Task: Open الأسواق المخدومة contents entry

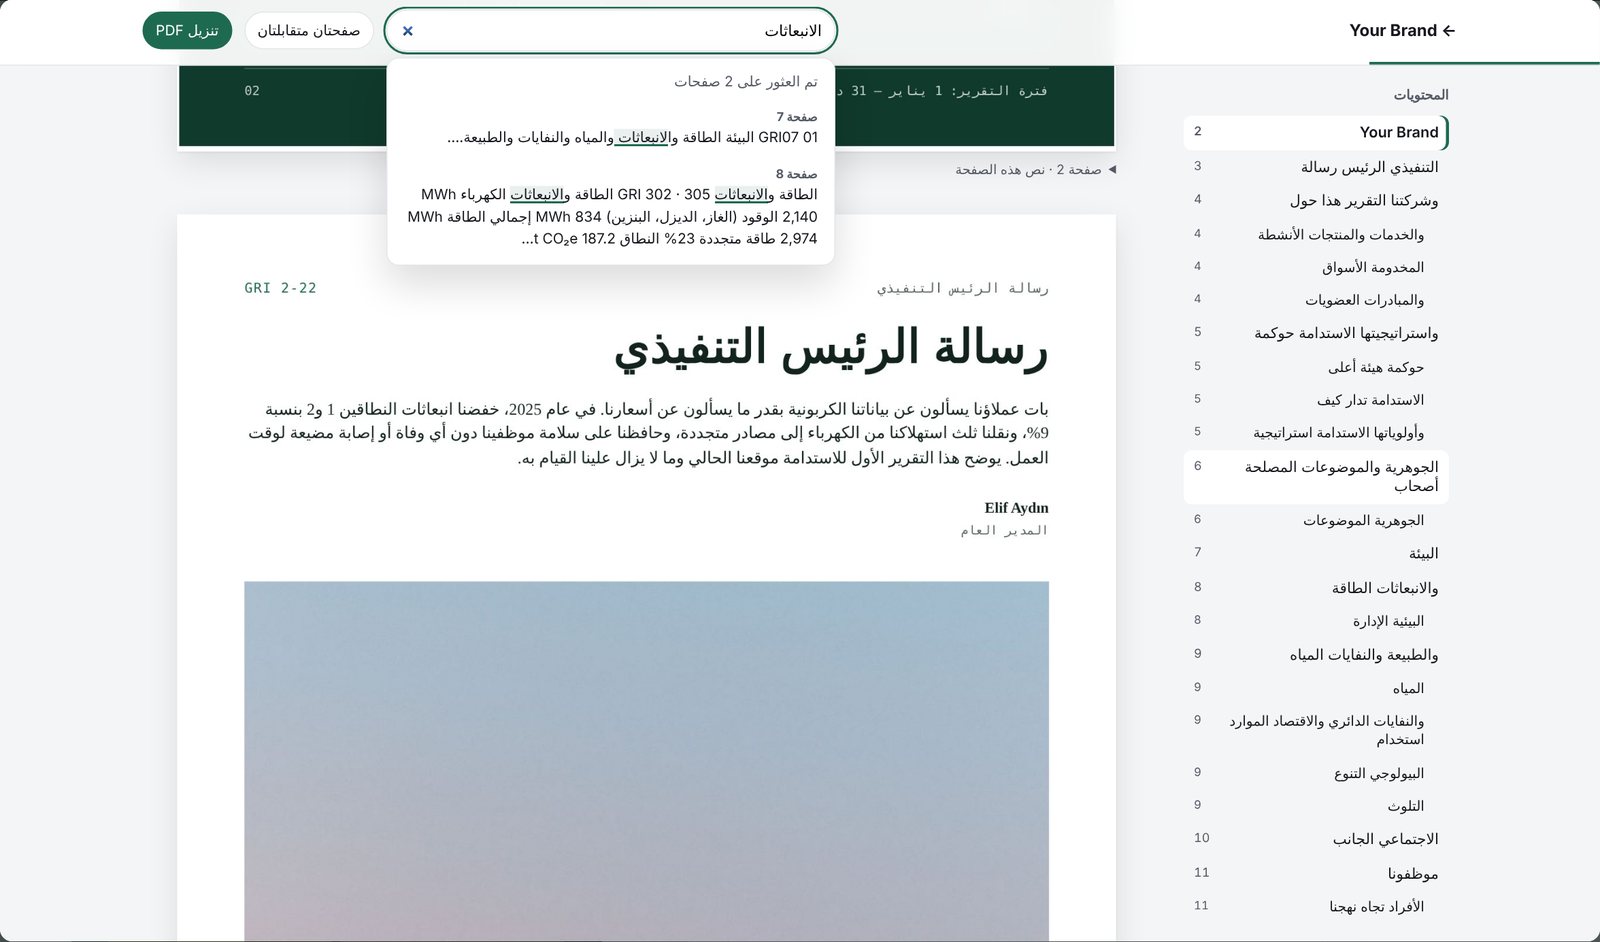Action: click(x=1315, y=267)
